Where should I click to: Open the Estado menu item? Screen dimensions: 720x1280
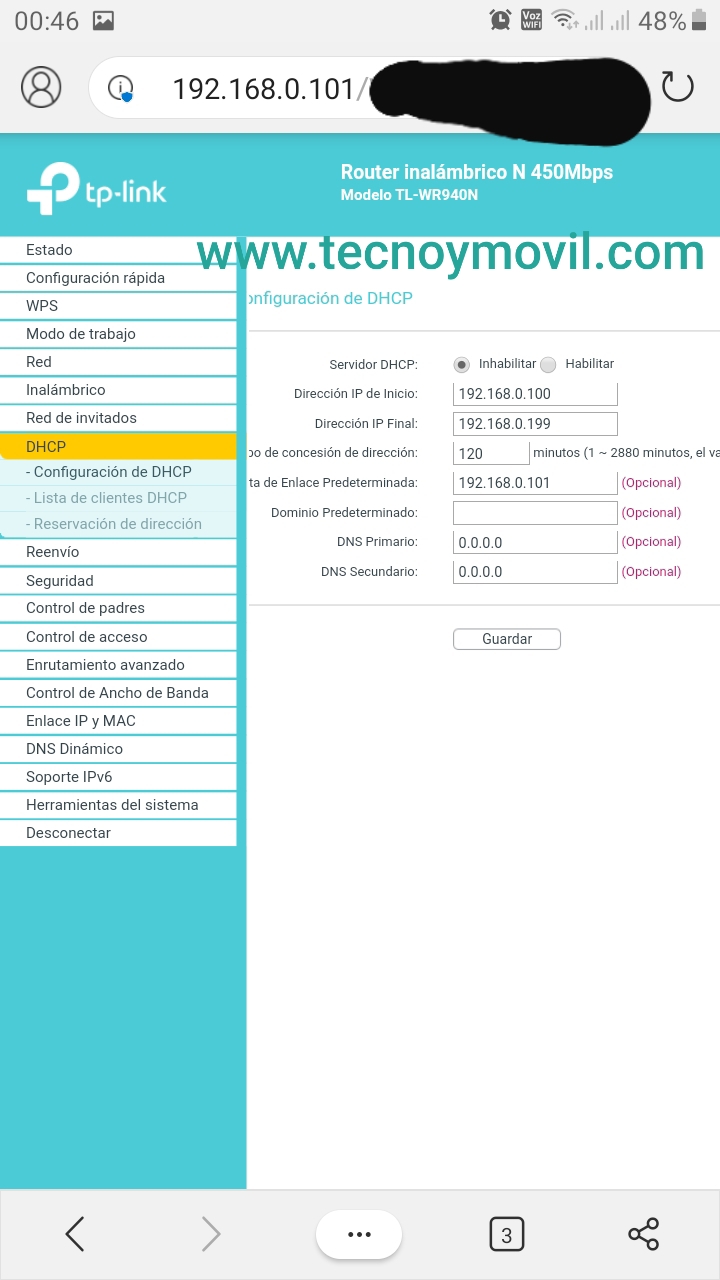[118, 250]
